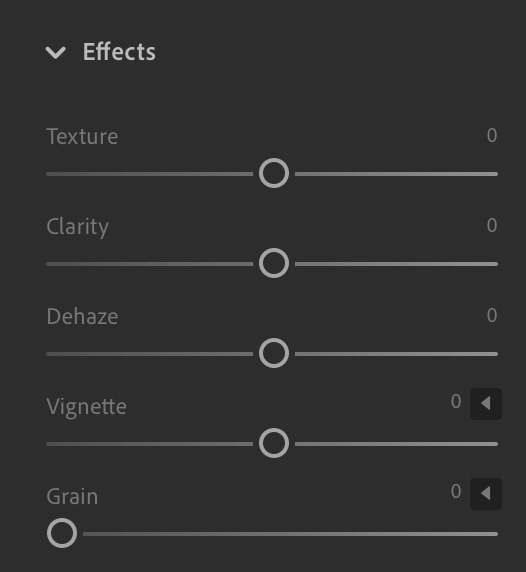Viewport: 526px width, 572px height.
Task: Click the Texture slider handle
Action: [x=274, y=173]
